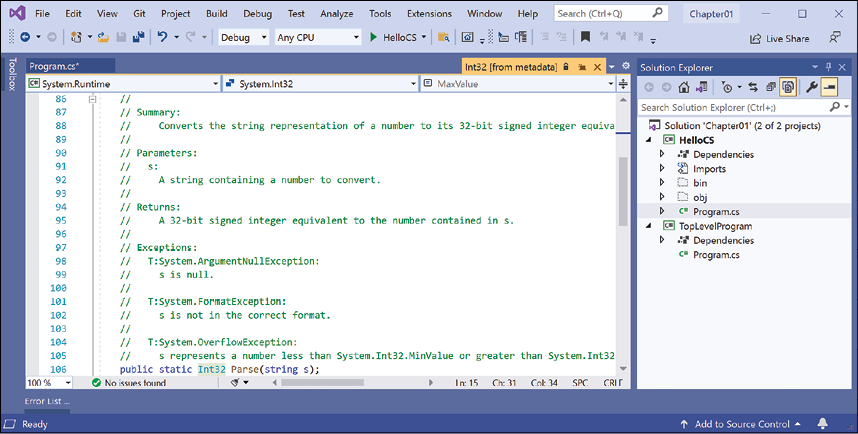Image resolution: width=858 pixels, height=434 pixels.
Task: Select Imports node in Solution Explorer
Action: tap(709, 169)
